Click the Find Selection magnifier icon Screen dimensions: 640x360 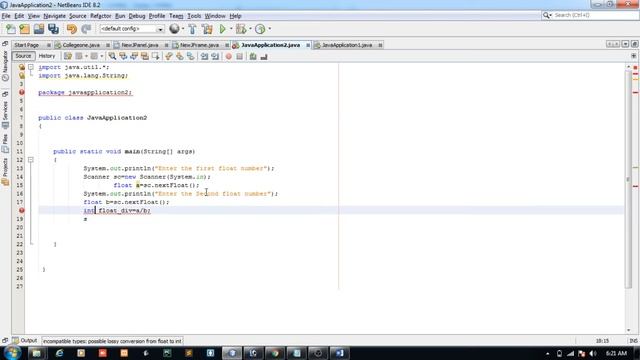tap(112, 56)
